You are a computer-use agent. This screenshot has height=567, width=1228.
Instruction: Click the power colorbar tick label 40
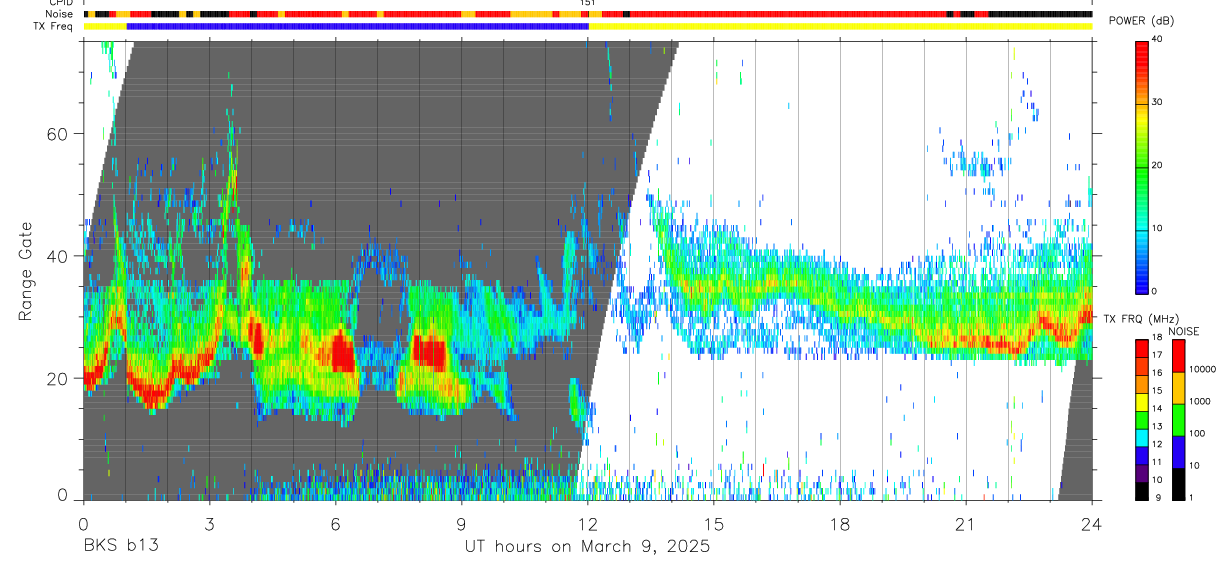tap(1158, 40)
